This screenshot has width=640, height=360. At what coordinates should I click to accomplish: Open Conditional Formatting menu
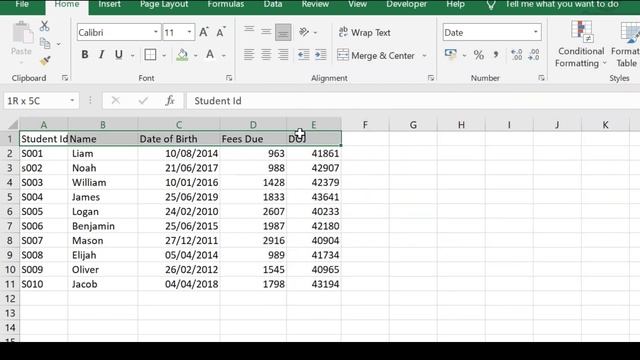pos(581,44)
